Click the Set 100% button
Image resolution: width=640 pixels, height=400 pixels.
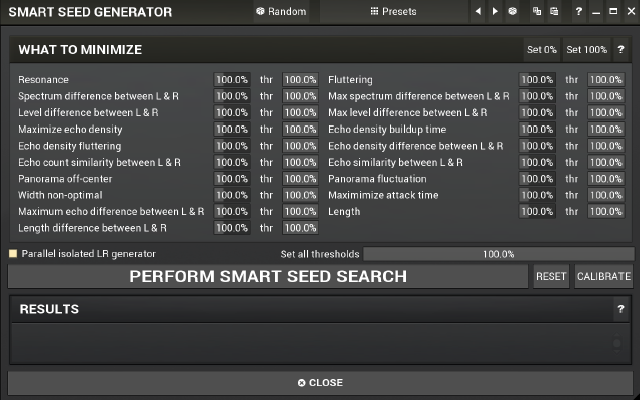[x=586, y=49]
